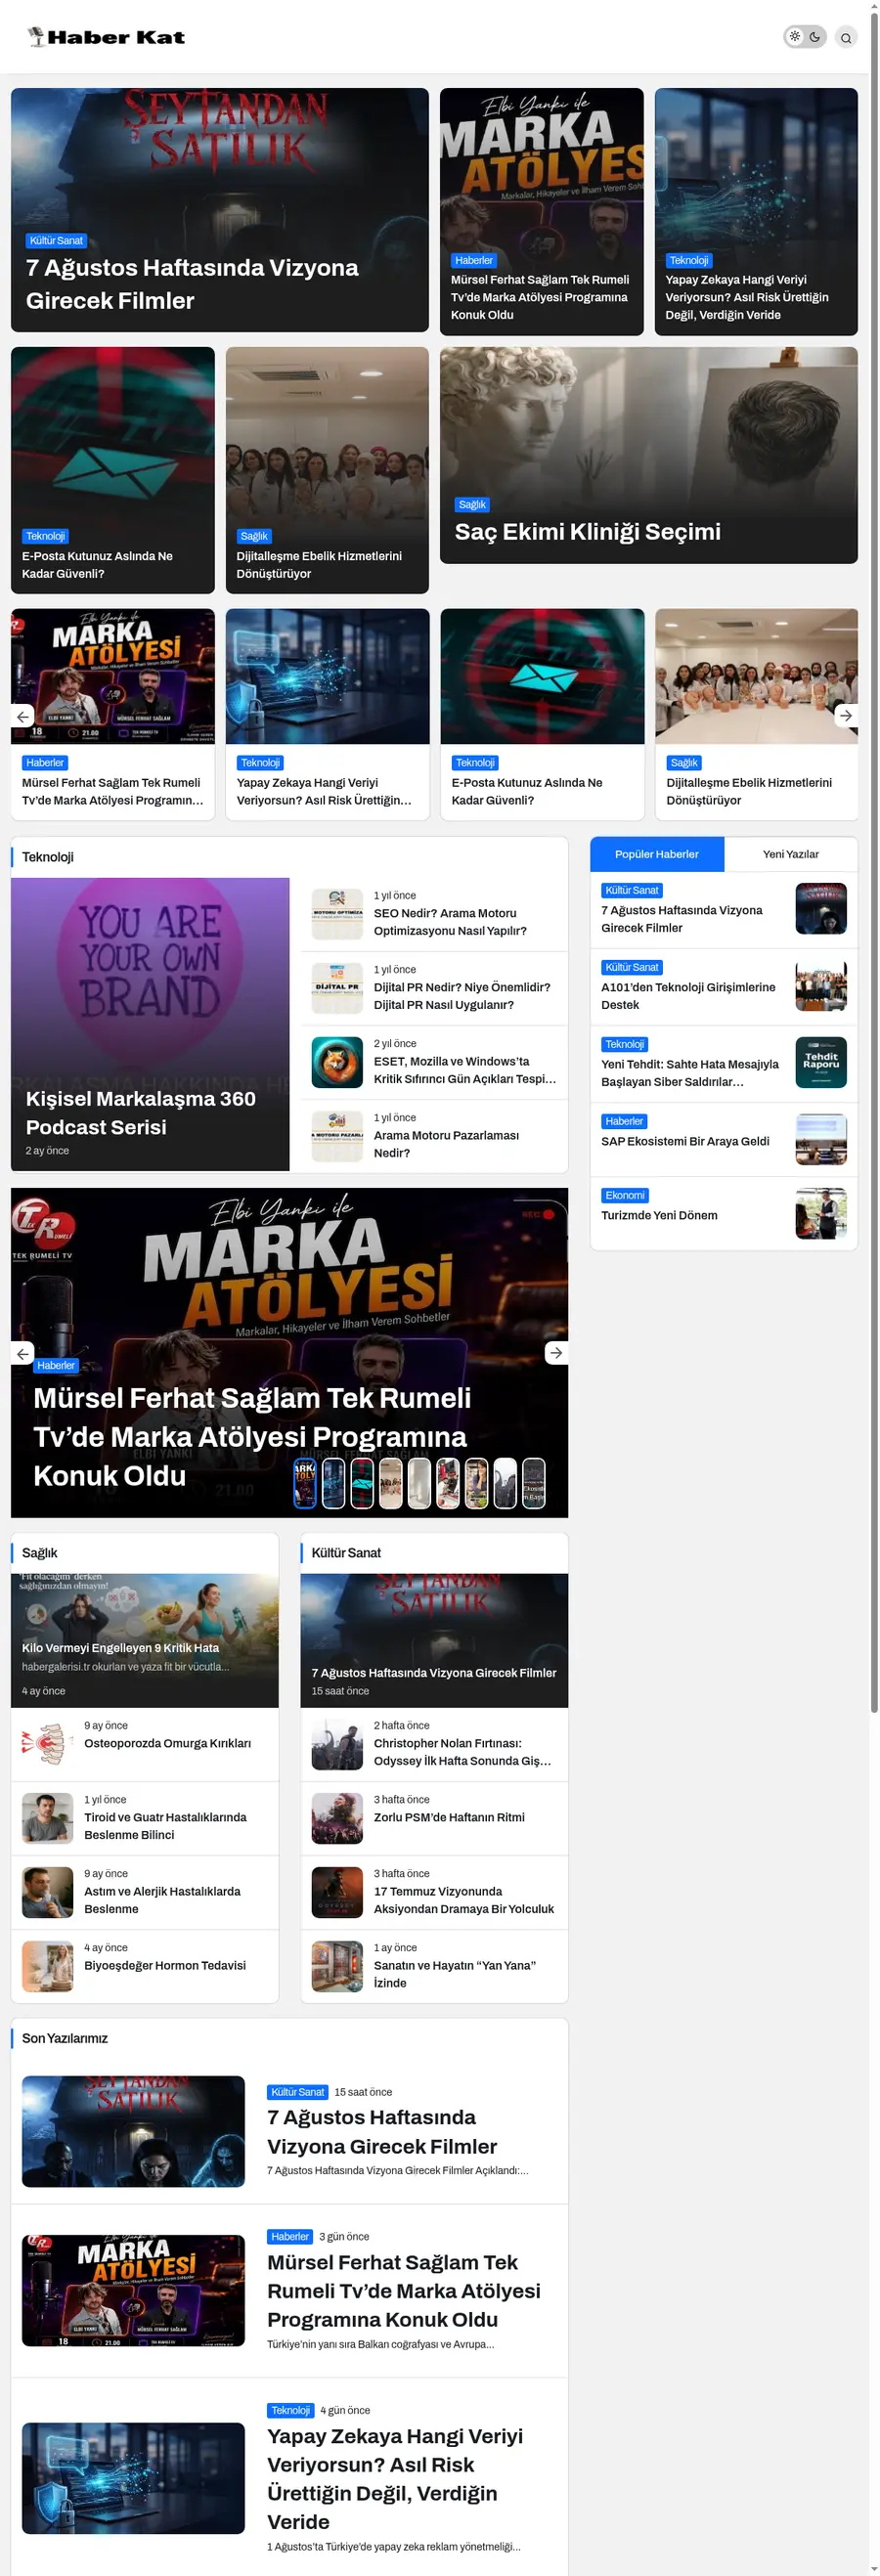Click SEO Nedir article thumbnail

click(x=337, y=914)
